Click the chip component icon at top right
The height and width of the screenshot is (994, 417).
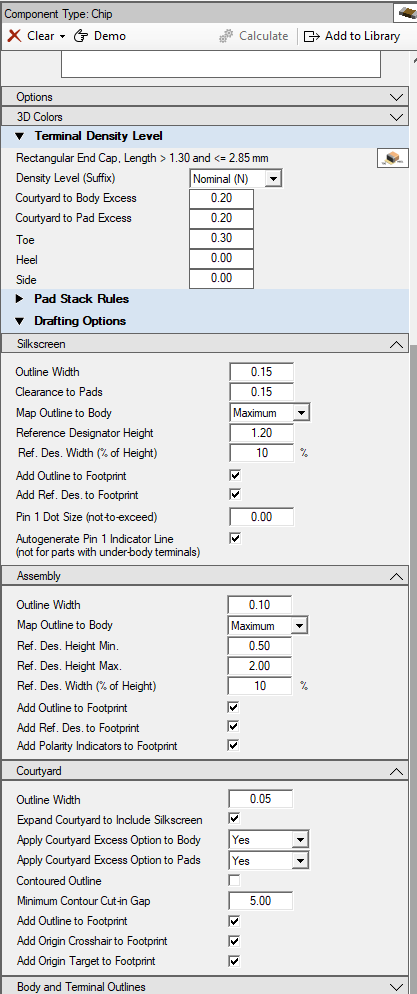pyautogui.click(x=405, y=12)
